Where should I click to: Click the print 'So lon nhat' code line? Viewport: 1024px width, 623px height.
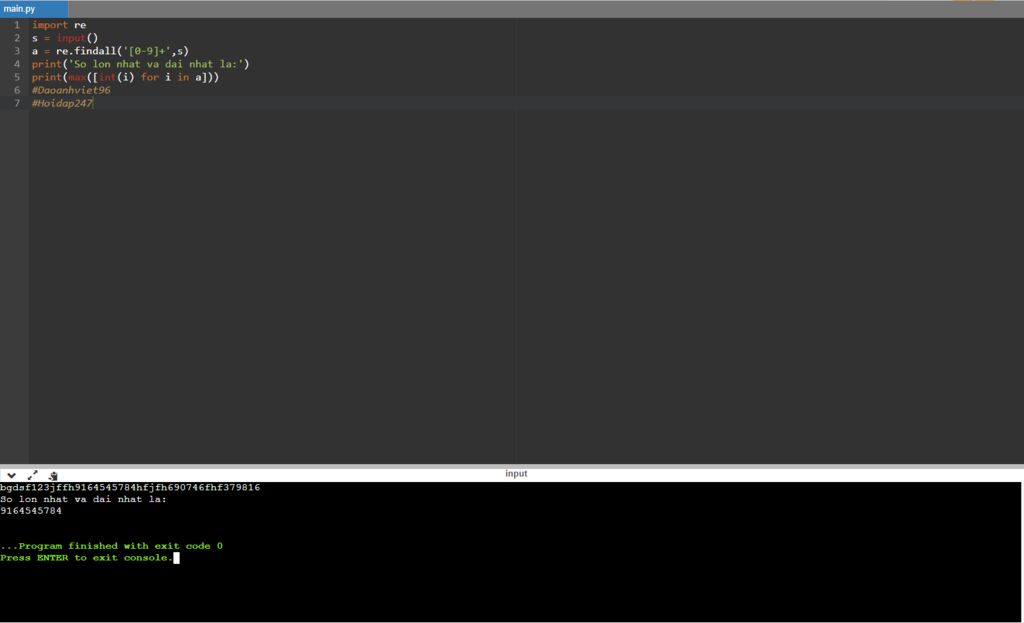pos(140,64)
